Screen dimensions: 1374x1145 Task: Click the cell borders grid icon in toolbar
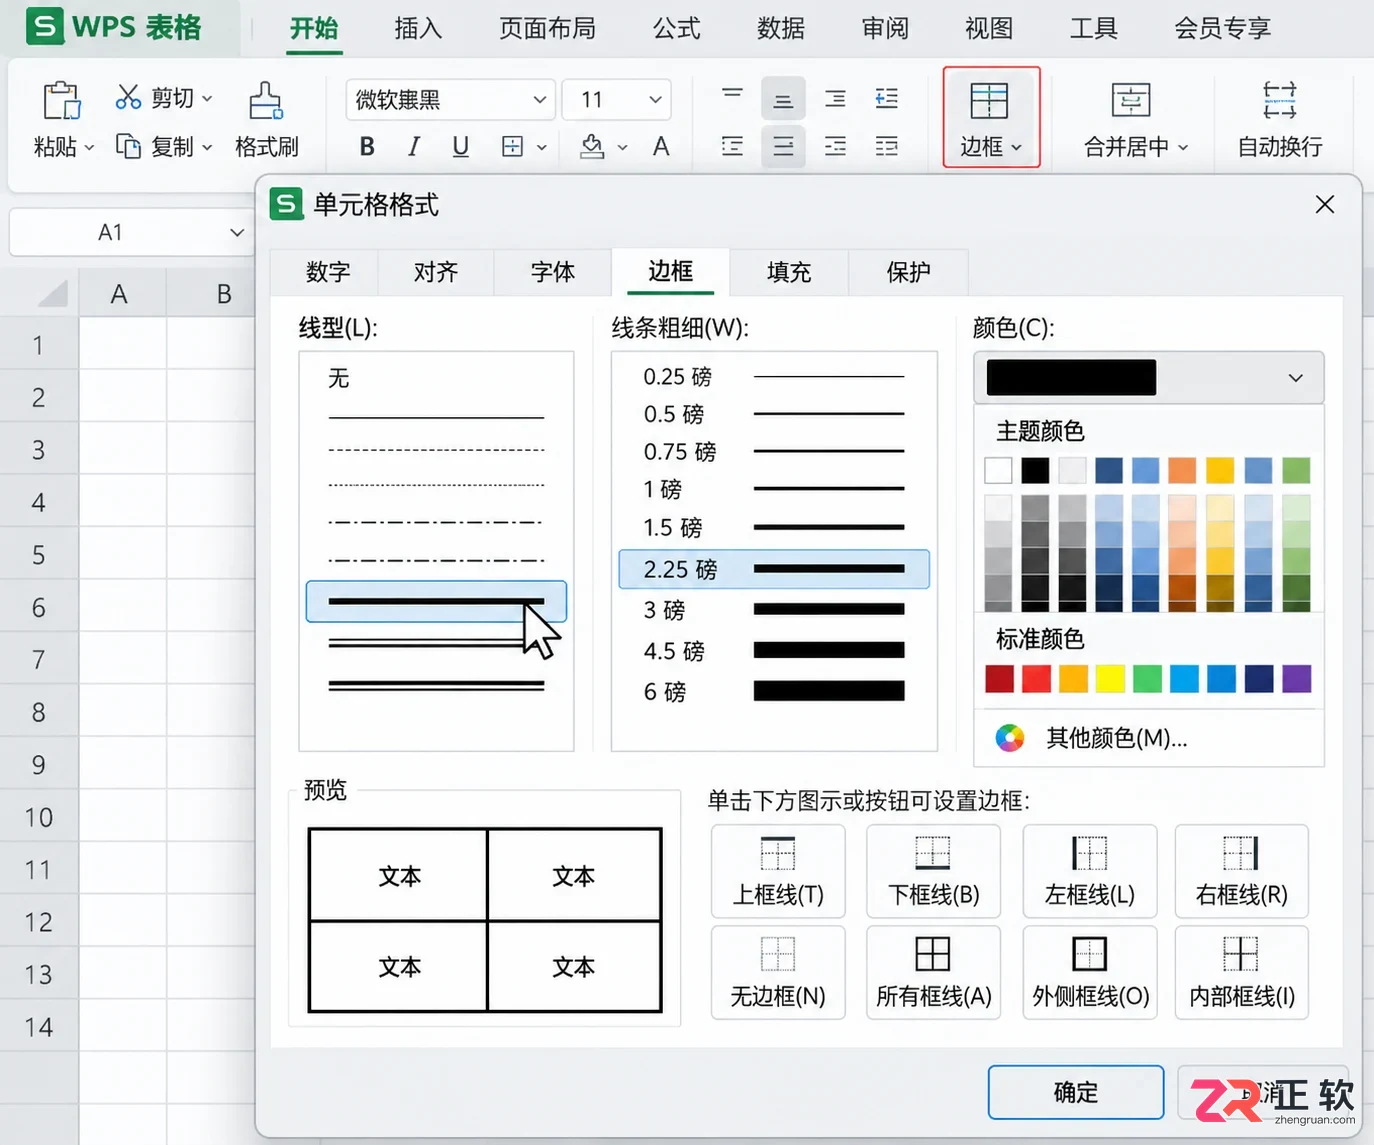(512, 147)
